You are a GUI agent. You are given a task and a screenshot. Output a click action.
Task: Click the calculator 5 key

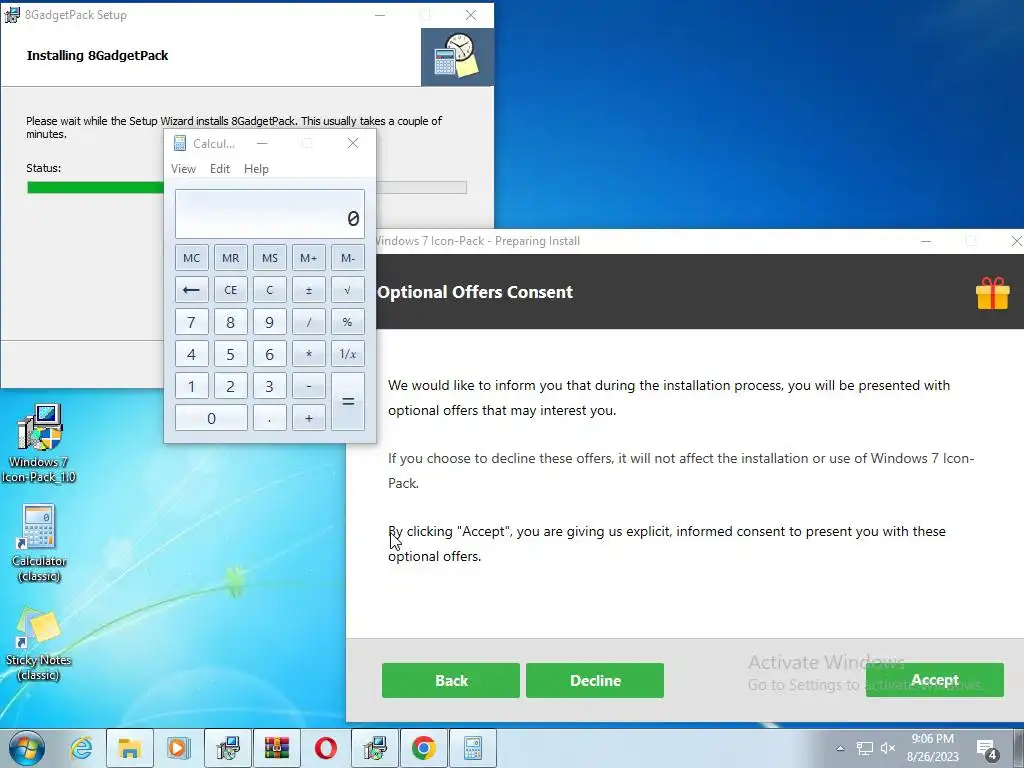pos(231,354)
